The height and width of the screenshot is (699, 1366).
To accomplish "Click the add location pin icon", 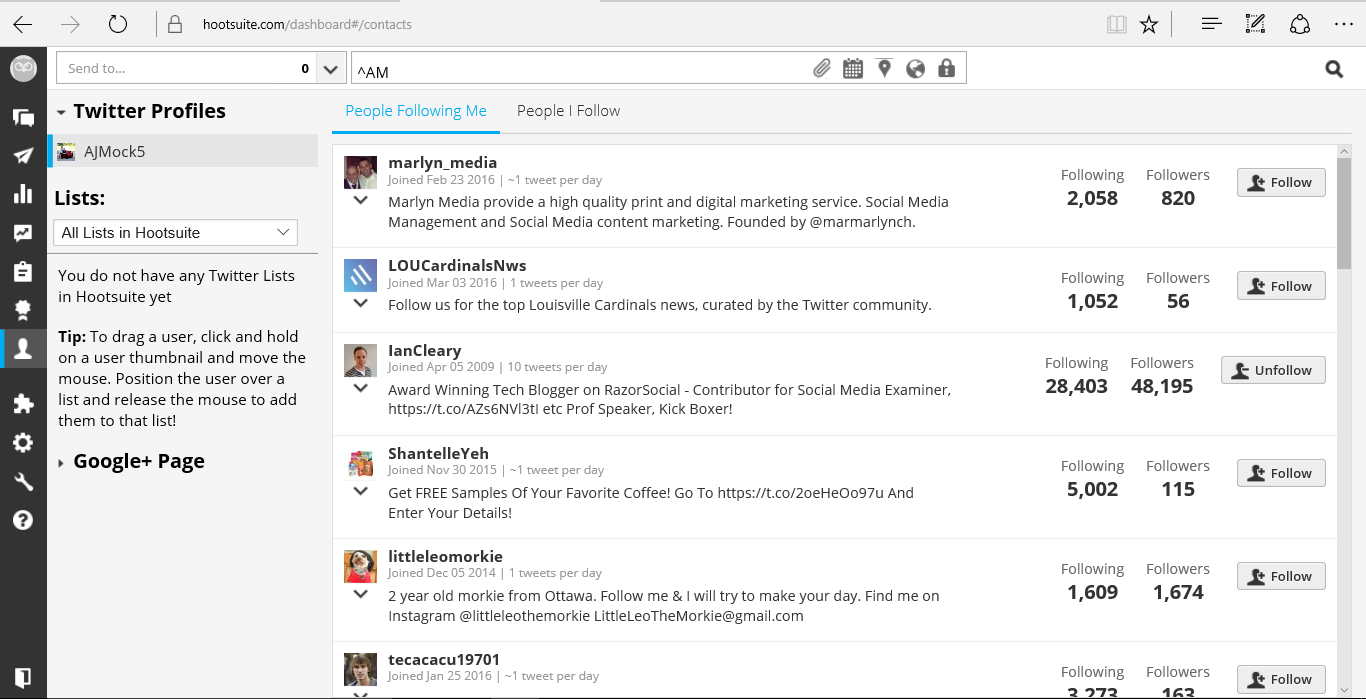I will pyautogui.click(x=884, y=69).
